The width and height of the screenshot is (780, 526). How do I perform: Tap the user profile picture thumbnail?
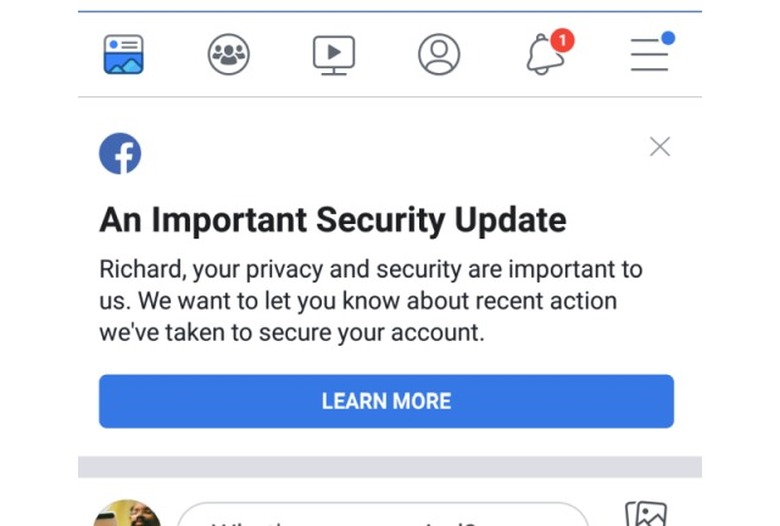[127, 514]
